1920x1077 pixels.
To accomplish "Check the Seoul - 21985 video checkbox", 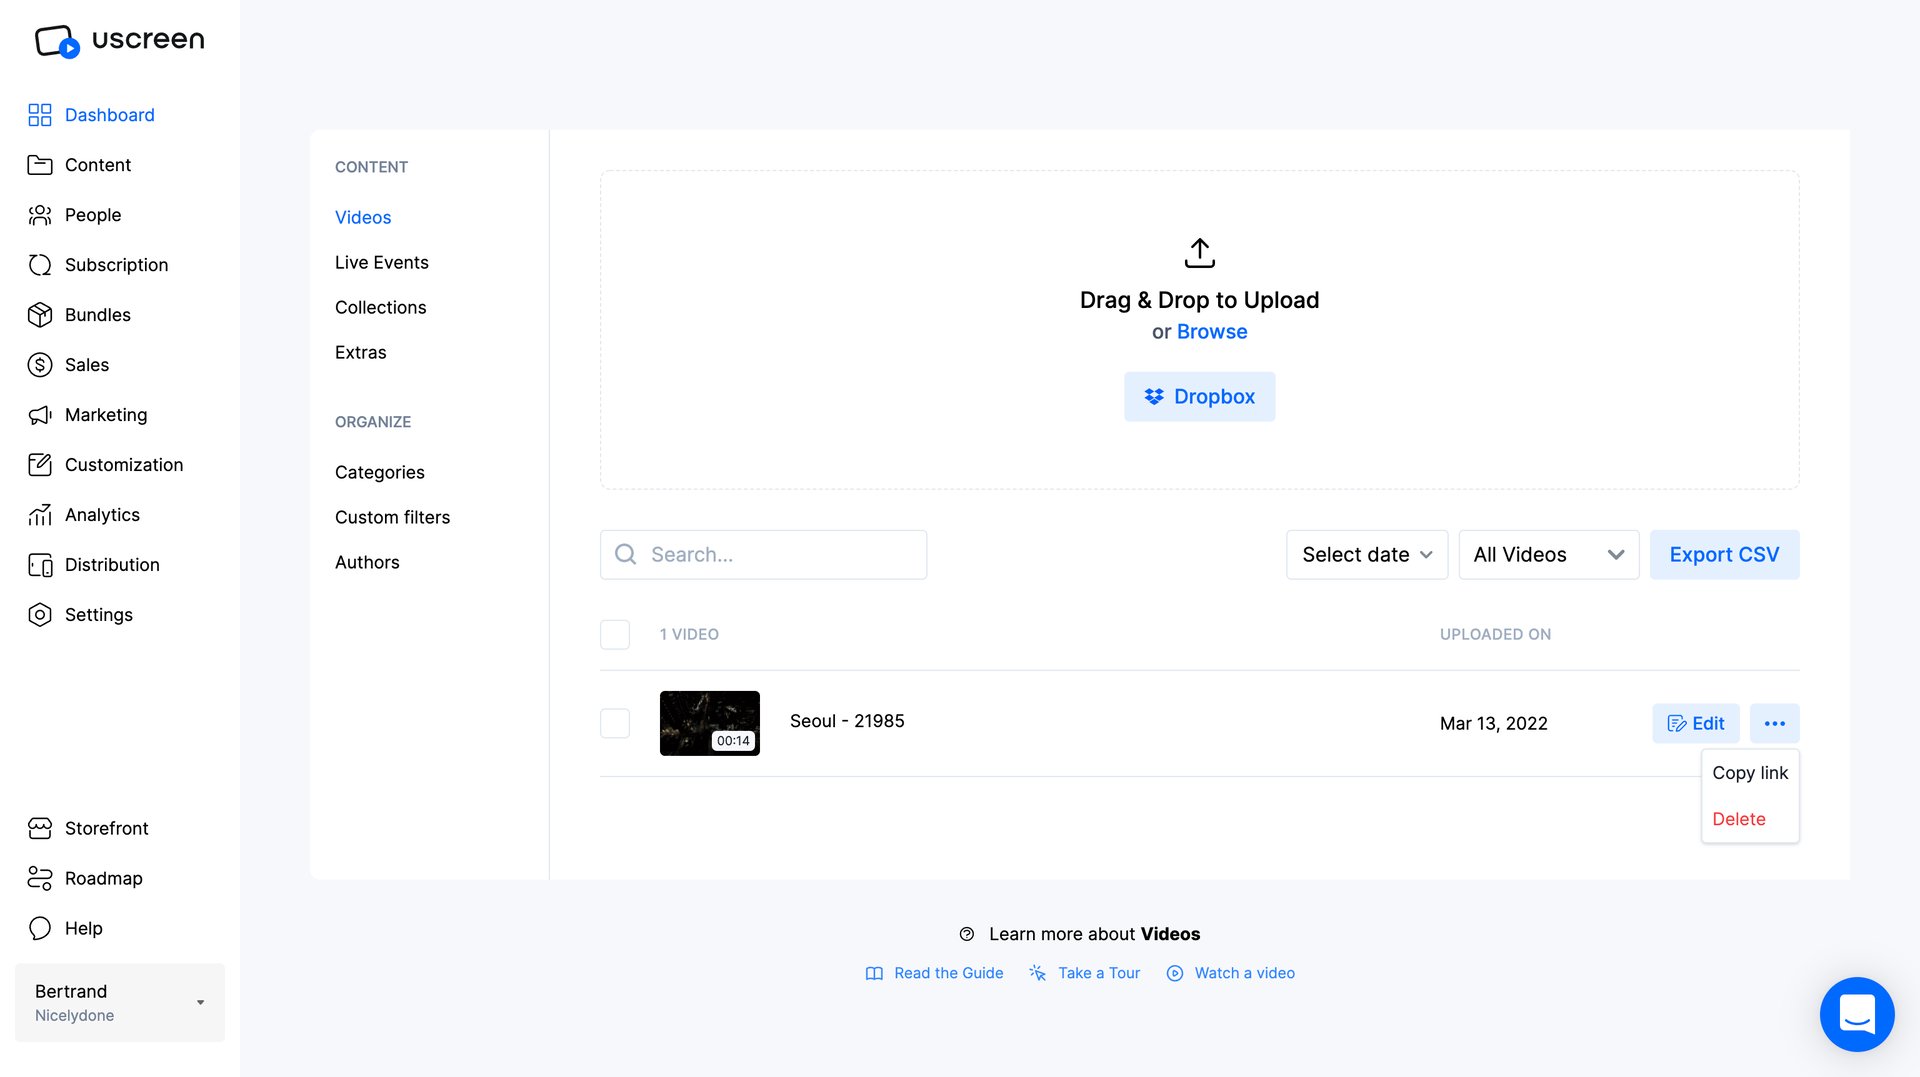I will [x=615, y=722].
